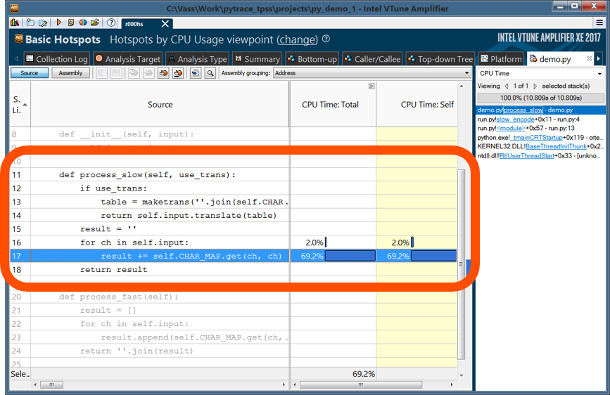This screenshot has width=610, height=395.
Task: Change the viewpoint via the change link
Action: pos(298,39)
